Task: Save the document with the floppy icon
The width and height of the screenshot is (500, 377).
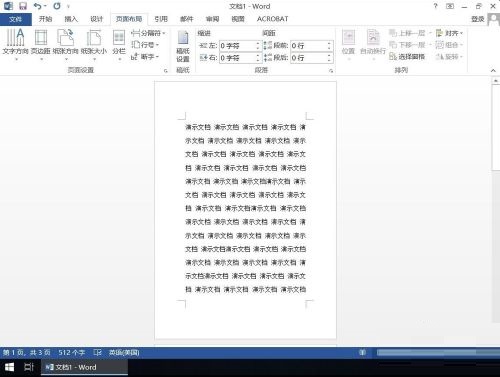Action: [x=23, y=6]
